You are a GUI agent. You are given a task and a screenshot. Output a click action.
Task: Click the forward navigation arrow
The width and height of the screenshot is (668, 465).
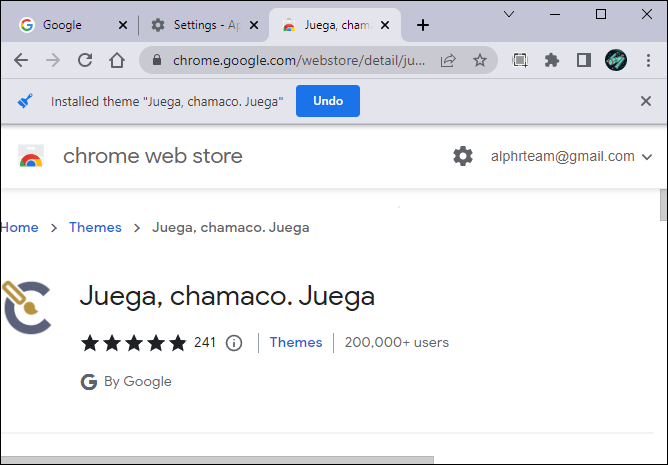tap(53, 60)
